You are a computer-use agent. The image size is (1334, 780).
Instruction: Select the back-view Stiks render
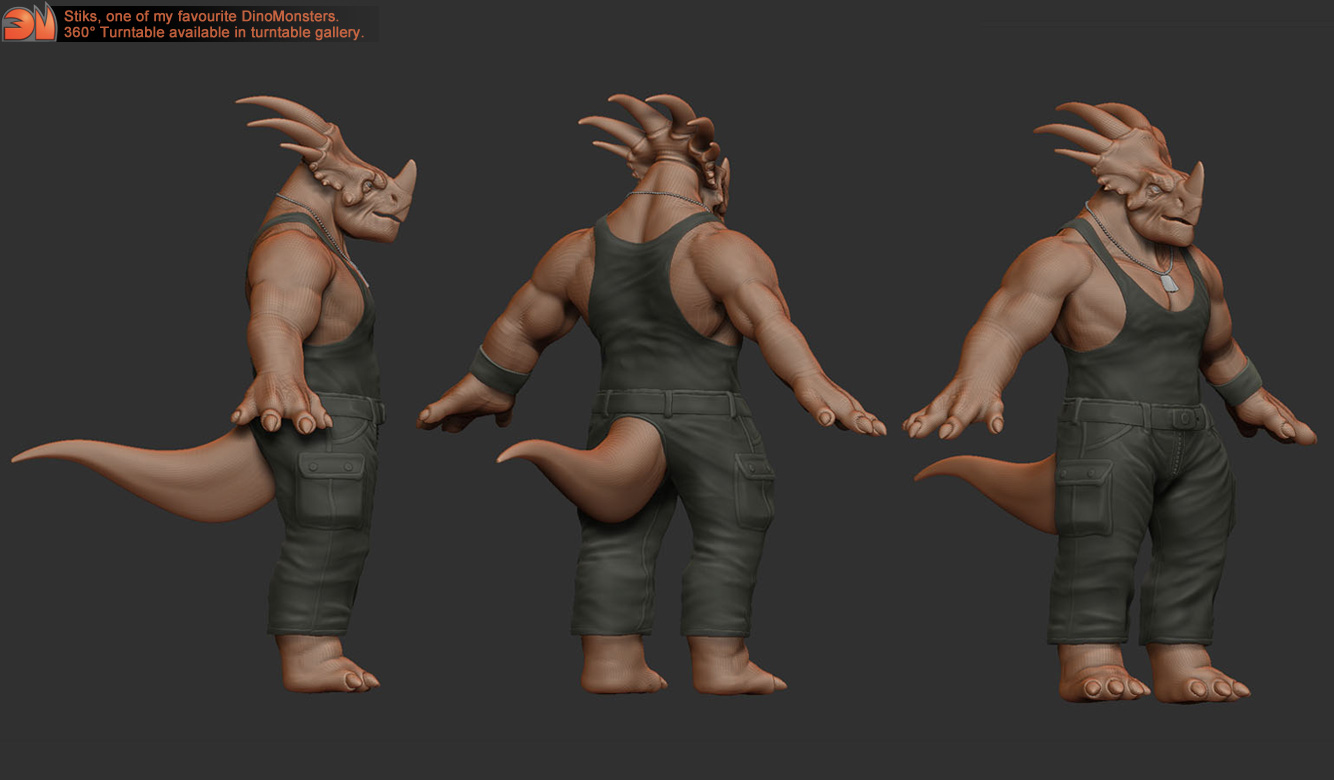(x=651, y=394)
